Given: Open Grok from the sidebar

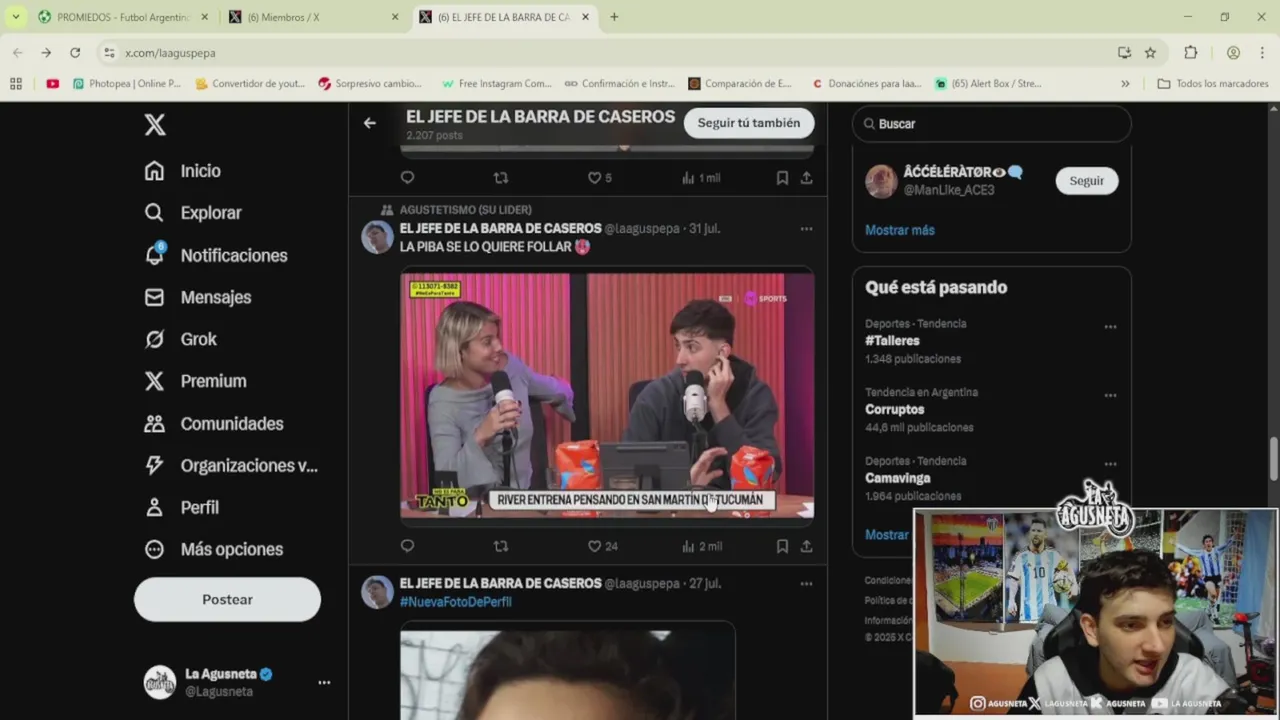Looking at the screenshot, I should pyautogui.click(x=181, y=339).
